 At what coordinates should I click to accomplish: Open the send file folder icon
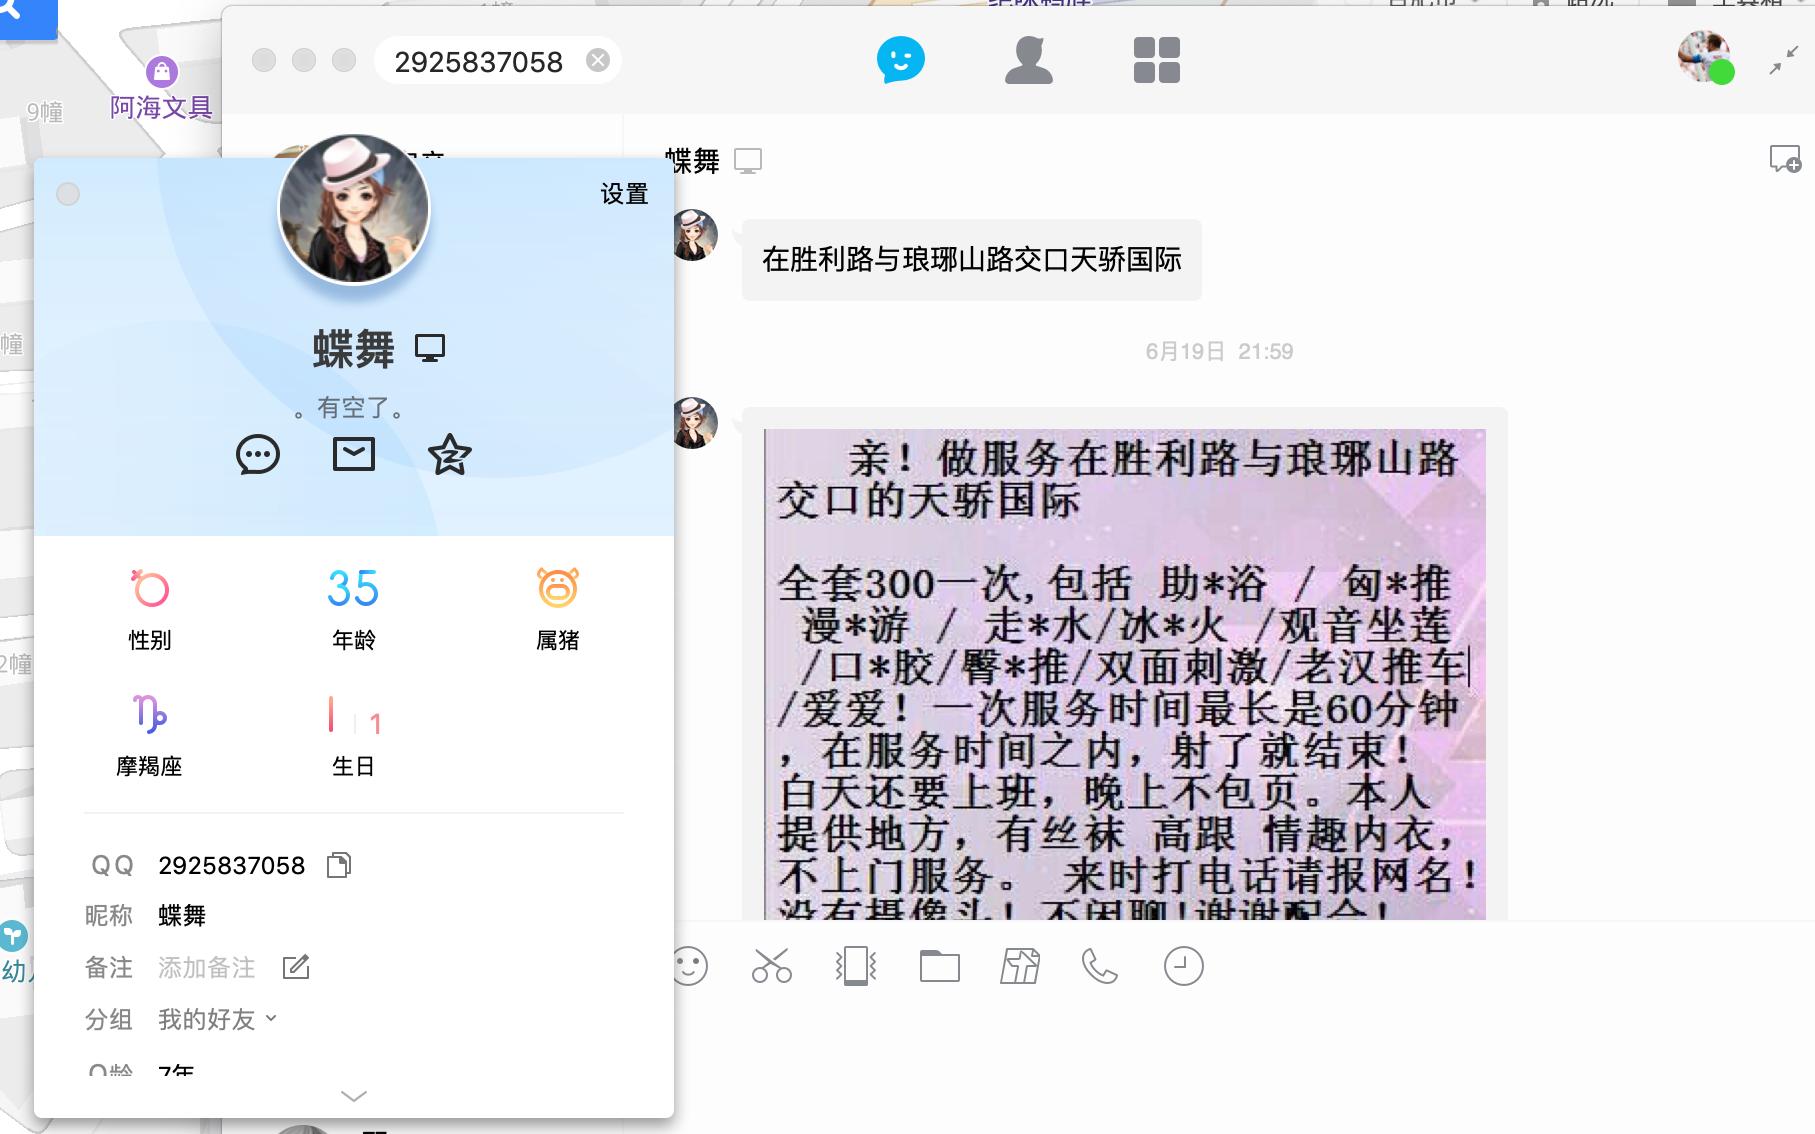[939, 966]
